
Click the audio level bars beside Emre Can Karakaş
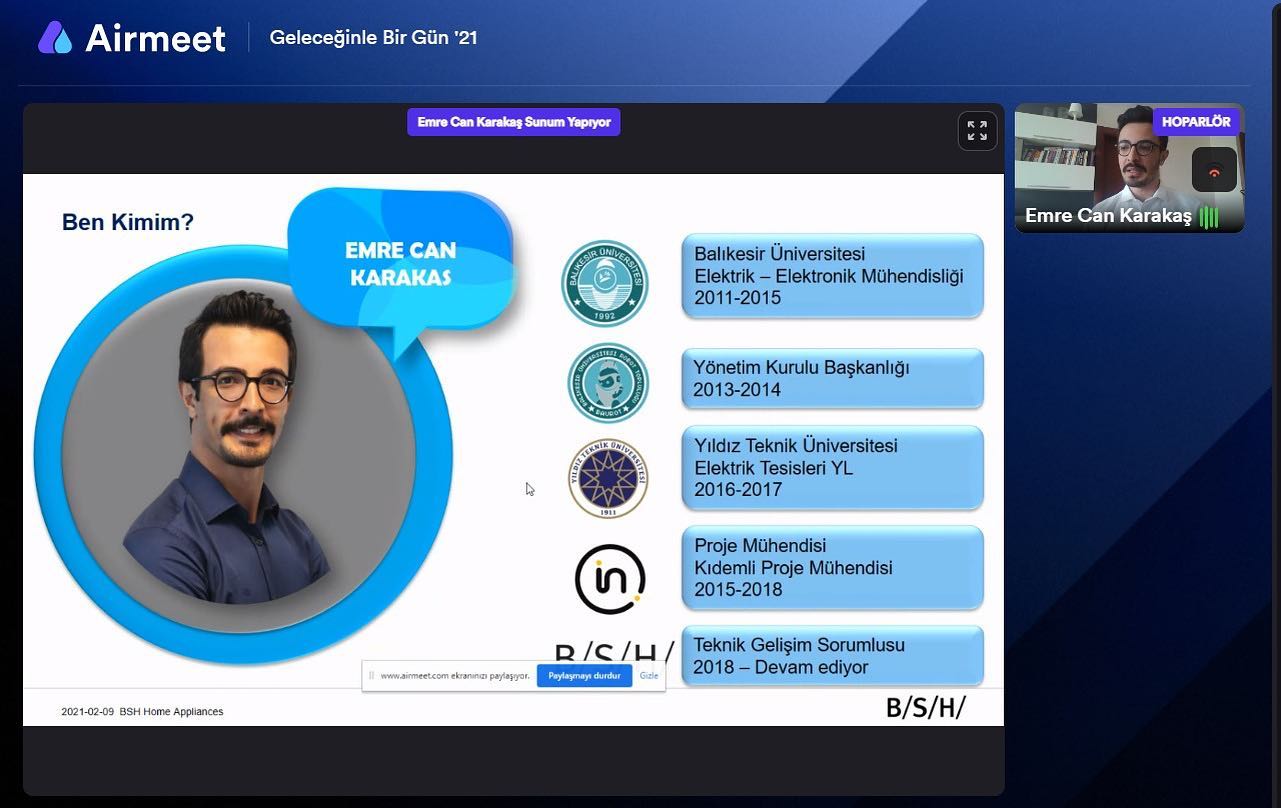[1209, 216]
